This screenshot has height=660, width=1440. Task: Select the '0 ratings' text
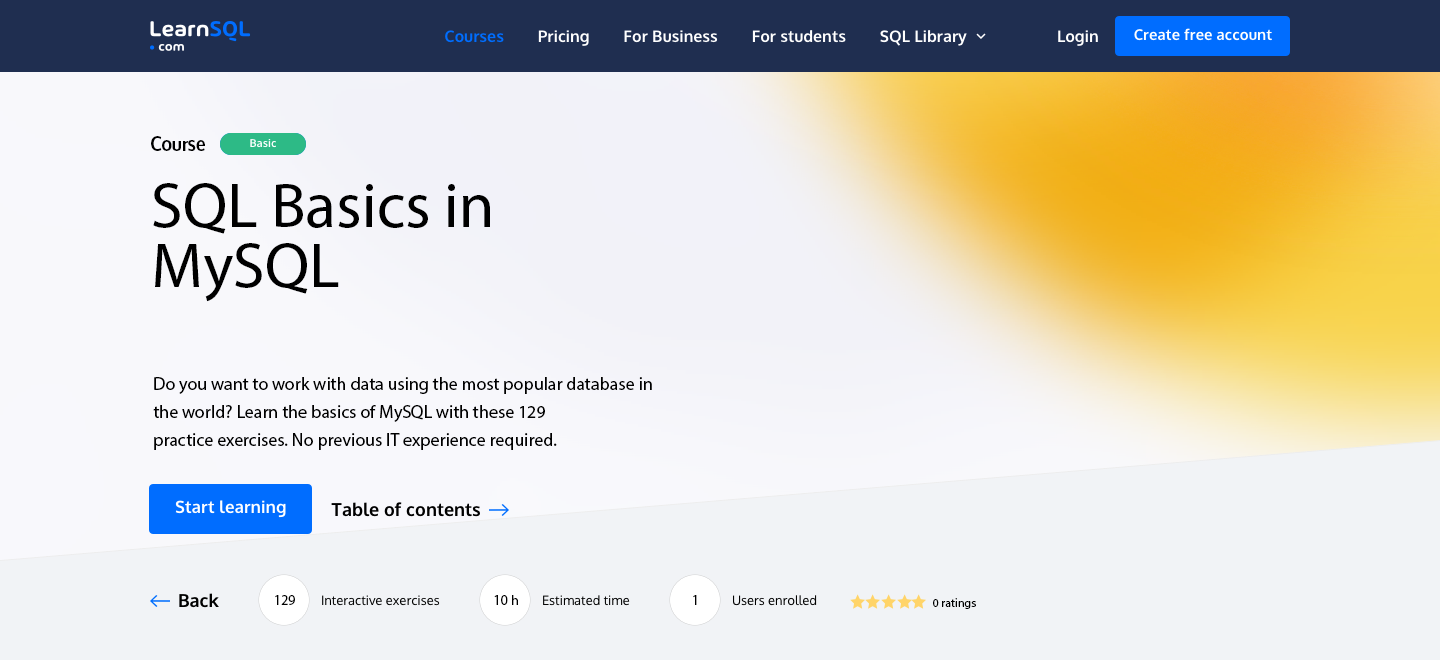click(954, 603)
